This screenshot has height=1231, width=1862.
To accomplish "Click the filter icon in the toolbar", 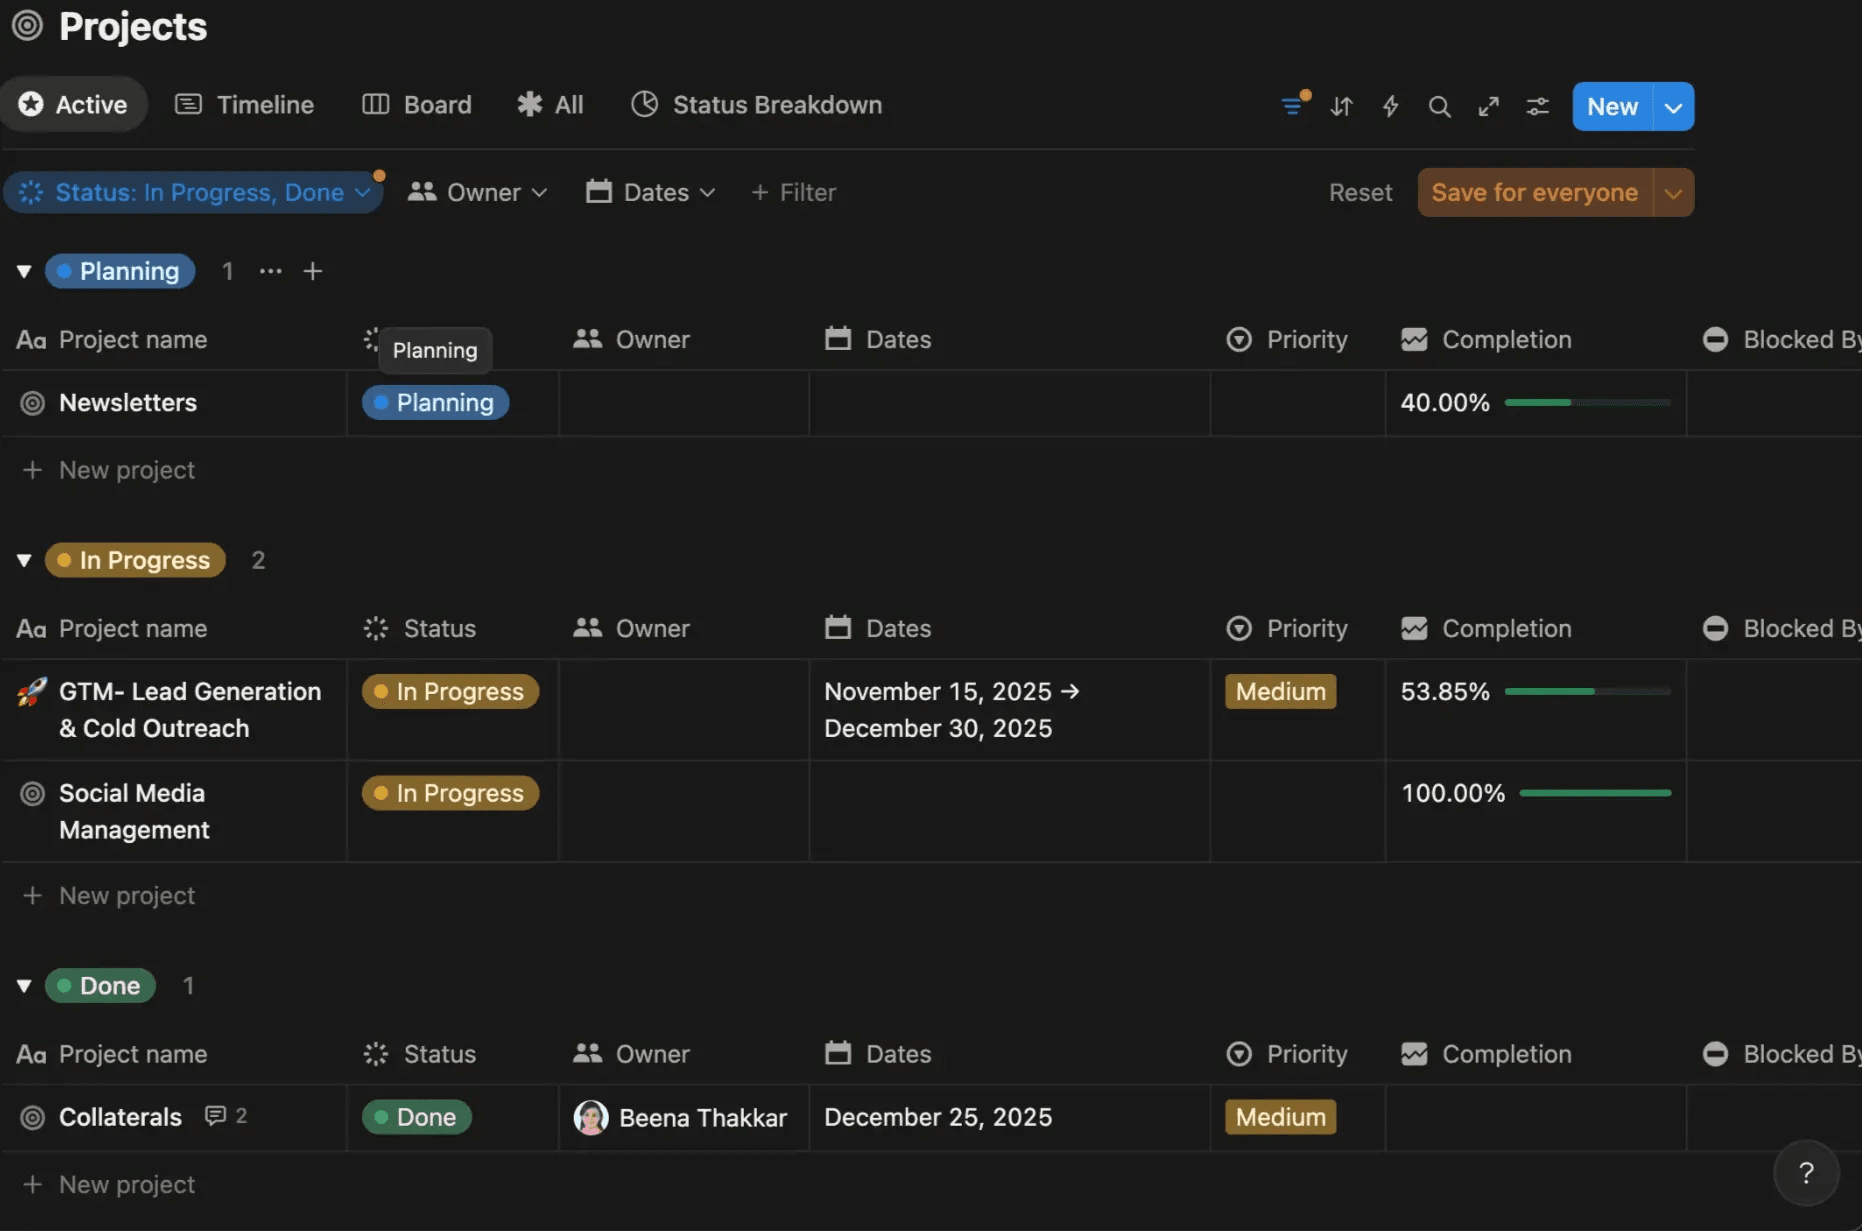I will coord(1292,106).
